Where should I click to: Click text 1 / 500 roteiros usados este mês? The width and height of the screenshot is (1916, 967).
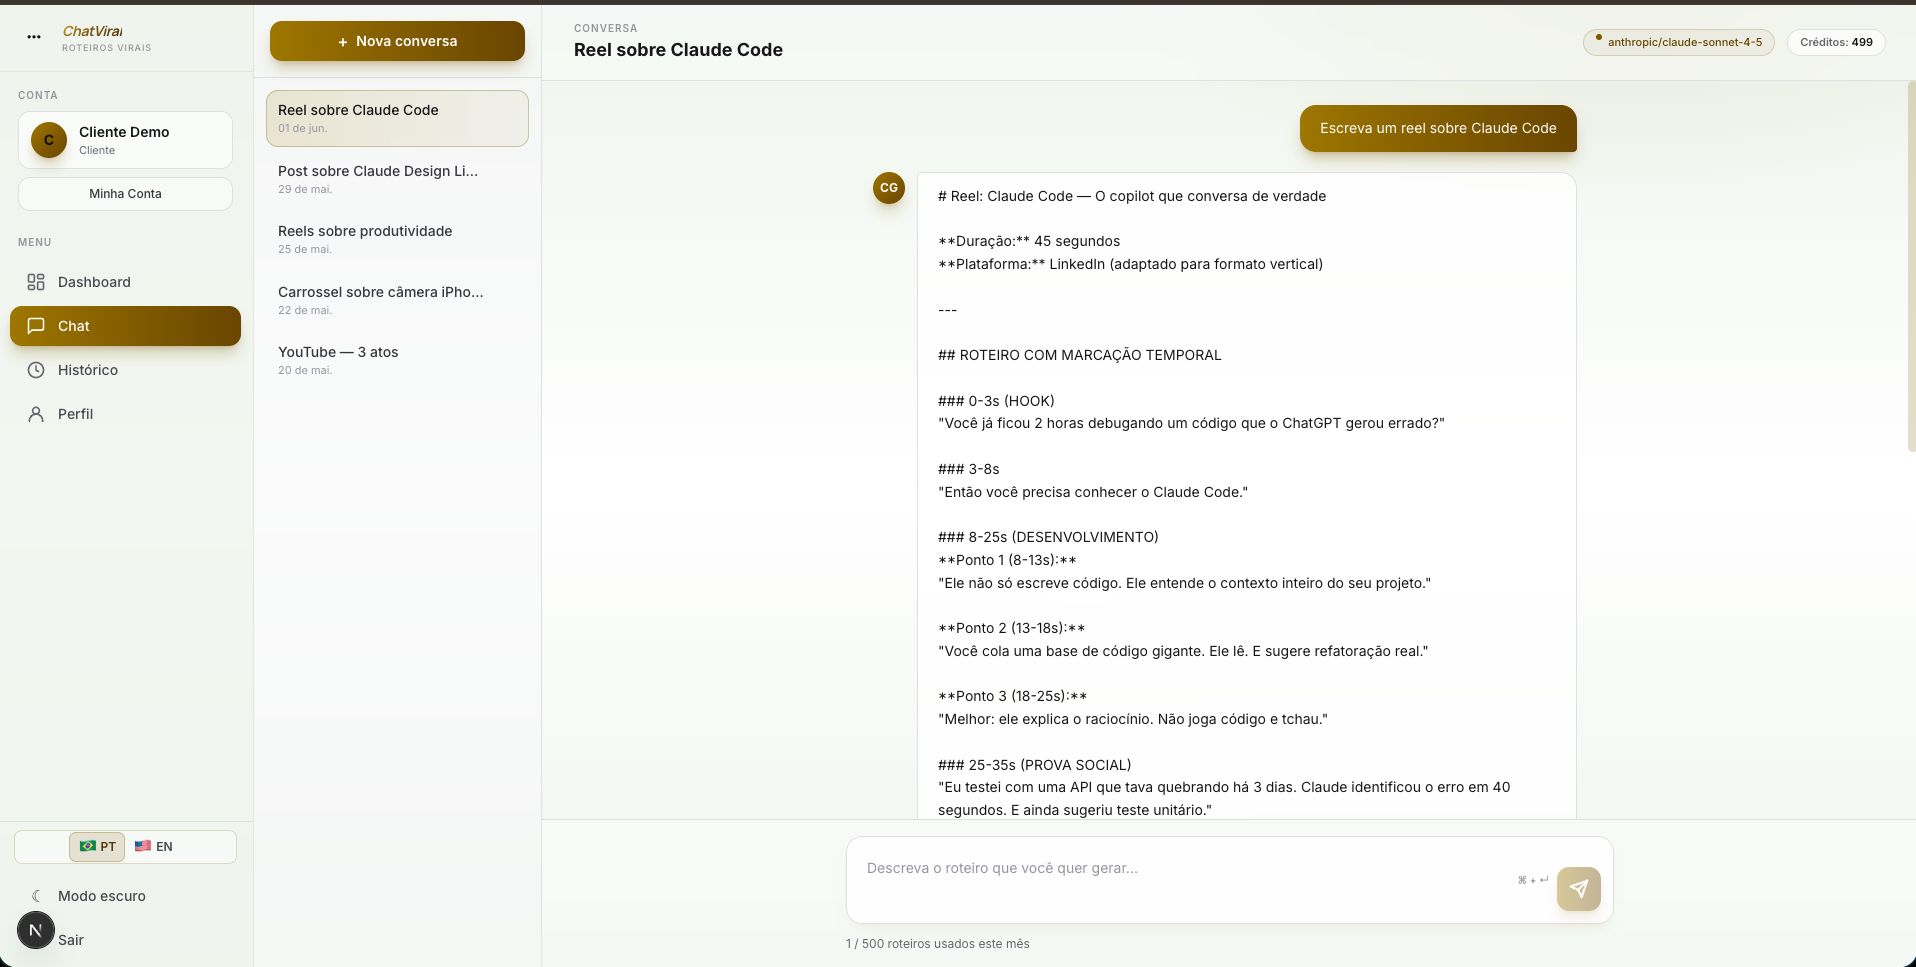pos(937,944)
